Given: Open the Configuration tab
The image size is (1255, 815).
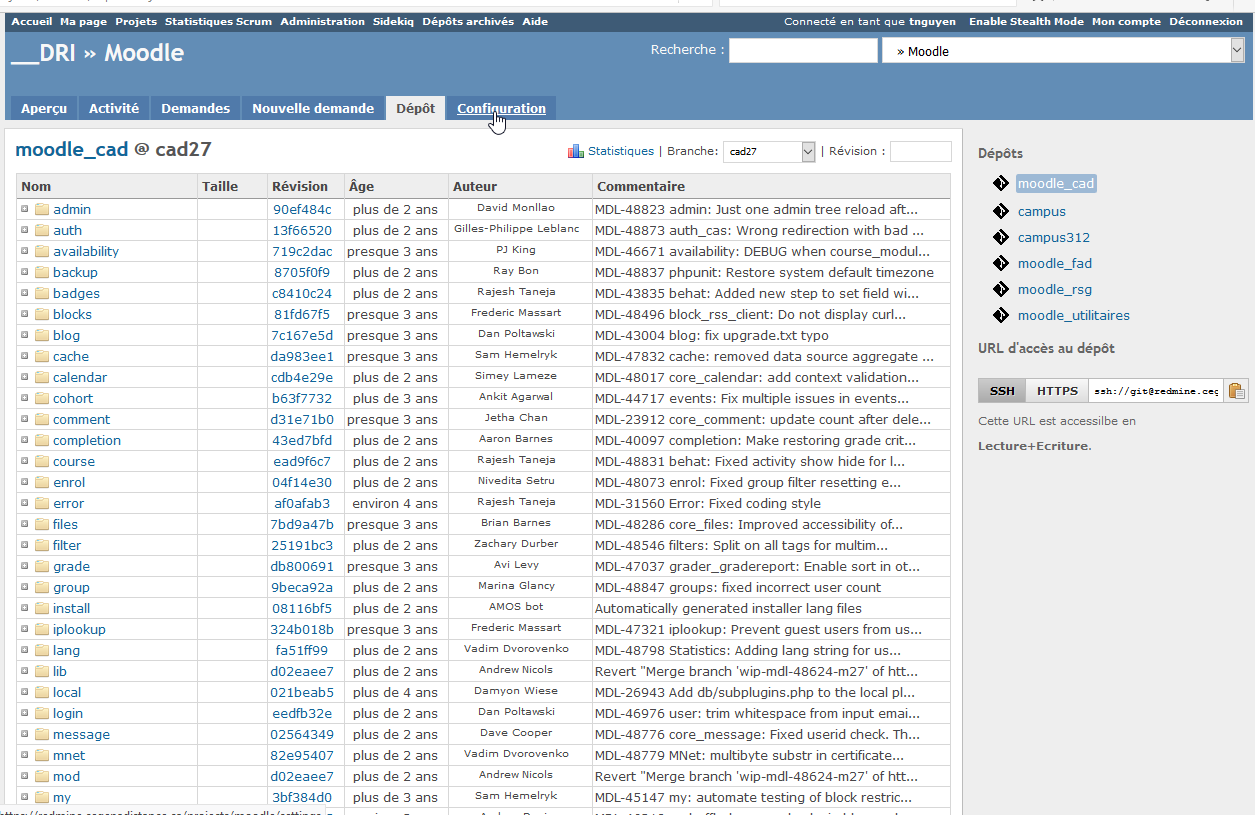Looking at the screenshot, I should click(501, 109).
